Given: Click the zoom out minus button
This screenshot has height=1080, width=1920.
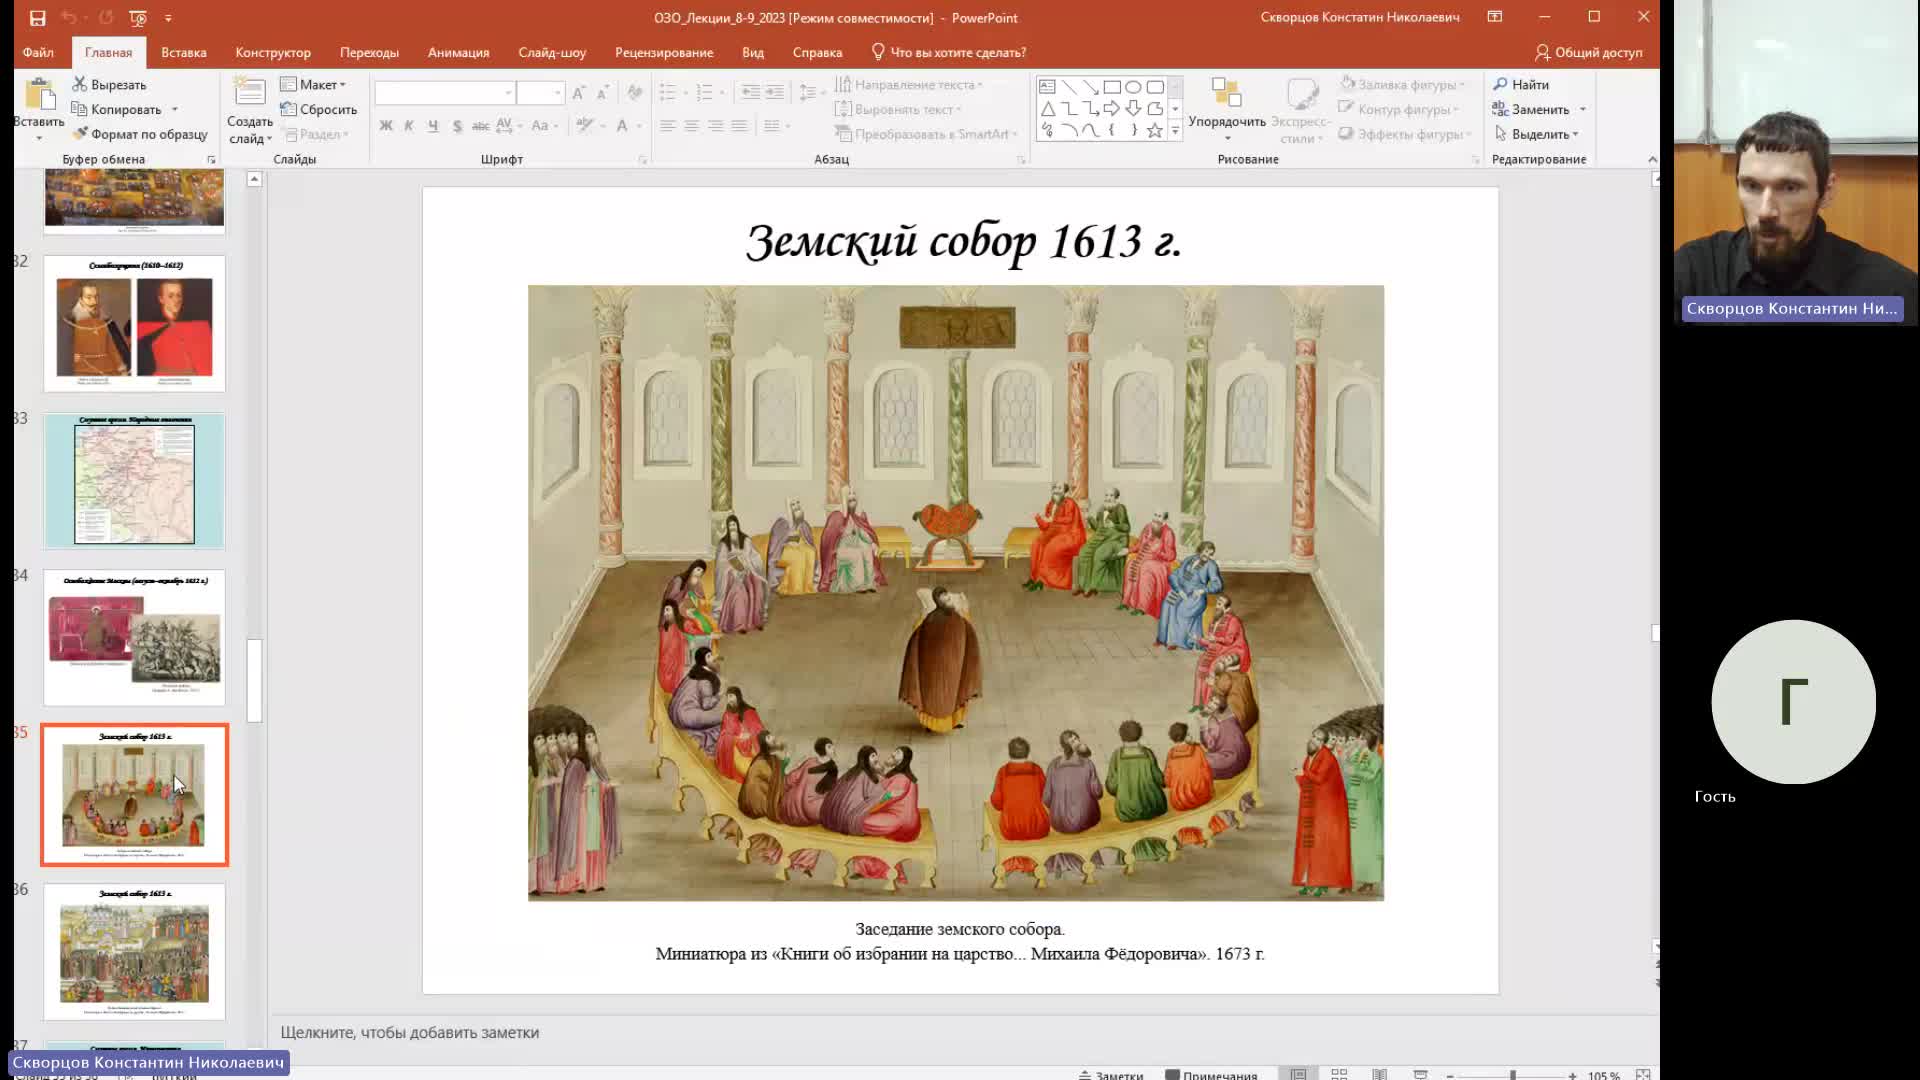Looking at the screenshot, I should pos(1450,1075).
